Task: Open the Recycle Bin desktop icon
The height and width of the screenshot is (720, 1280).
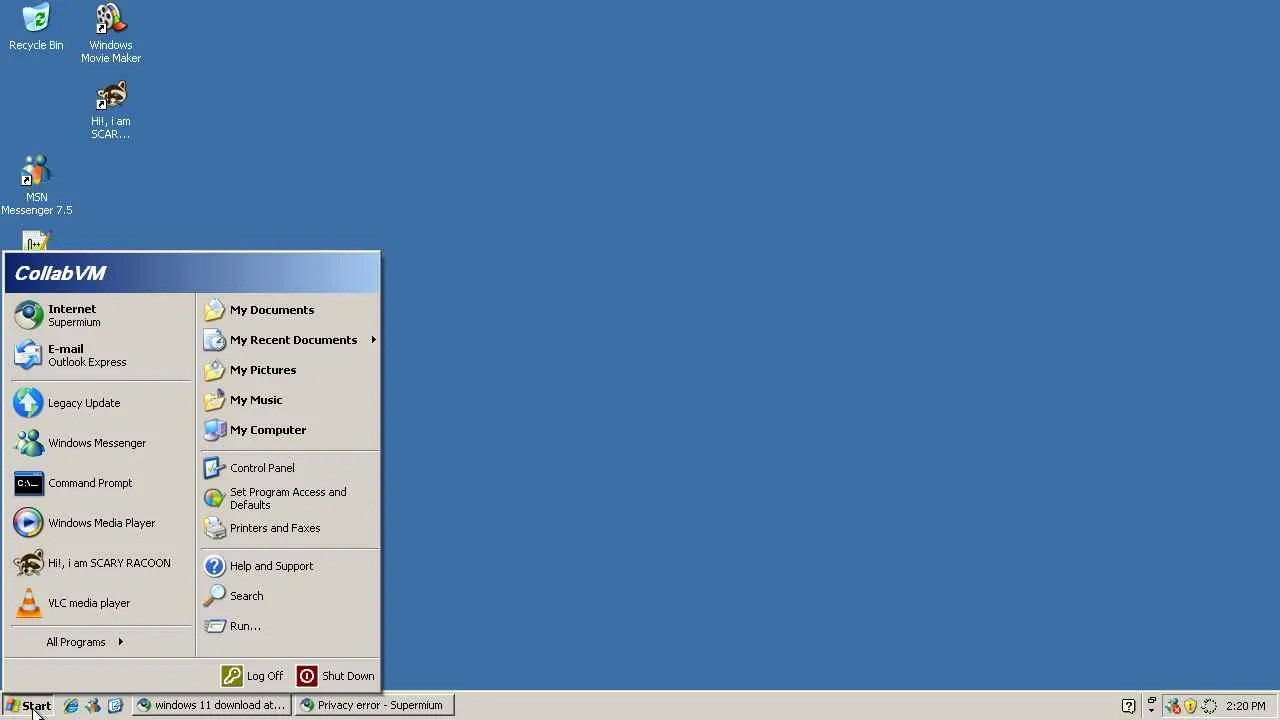Action: point(36,27)
